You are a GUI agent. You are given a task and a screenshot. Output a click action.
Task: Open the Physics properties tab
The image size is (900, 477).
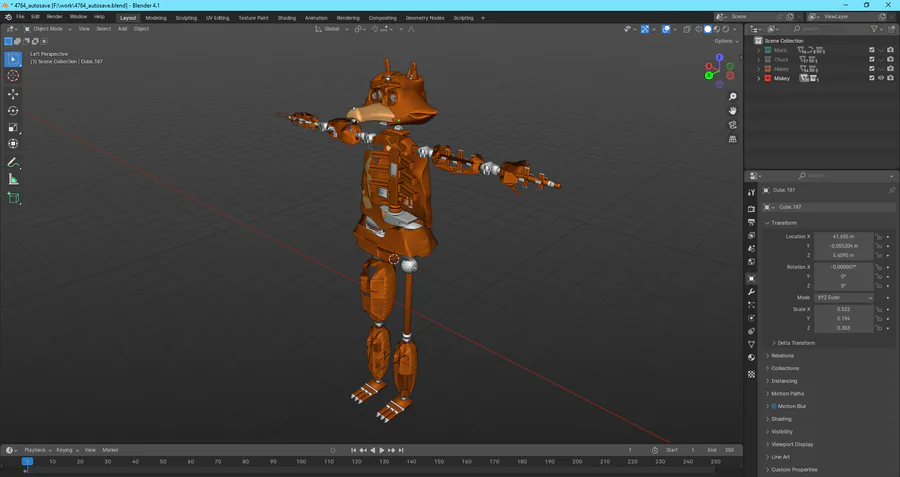[751, 318]
